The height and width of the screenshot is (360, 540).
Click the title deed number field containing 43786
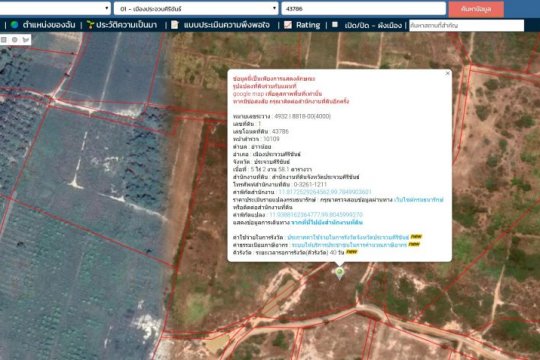pos(363,9)
